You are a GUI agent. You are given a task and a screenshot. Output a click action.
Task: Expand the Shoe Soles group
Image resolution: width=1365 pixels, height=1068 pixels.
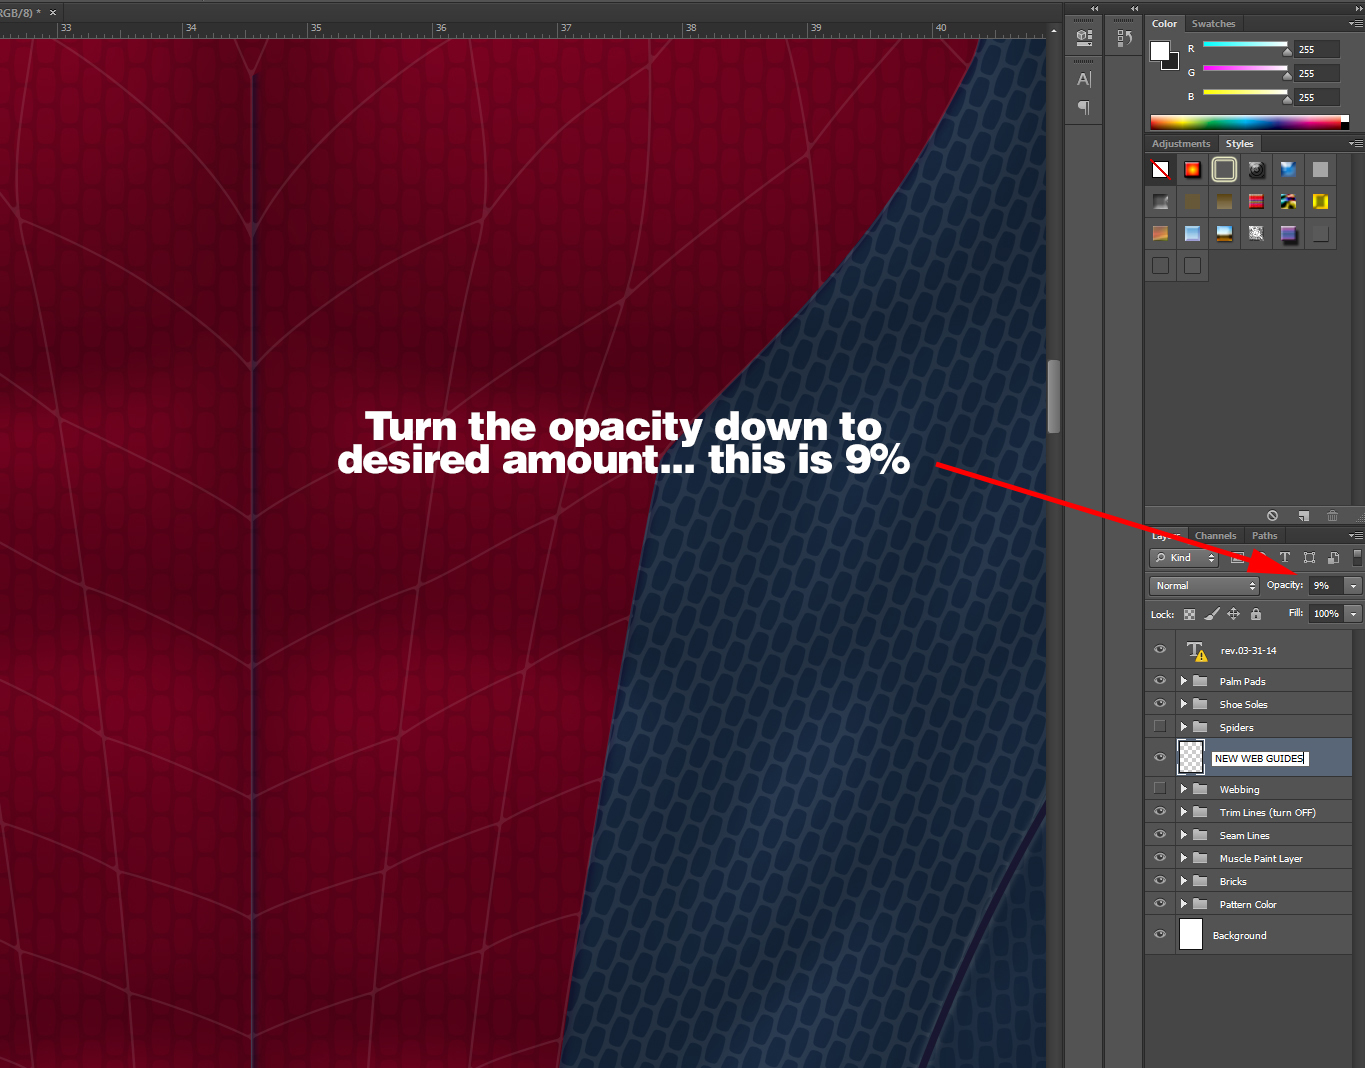[1184, 704]
